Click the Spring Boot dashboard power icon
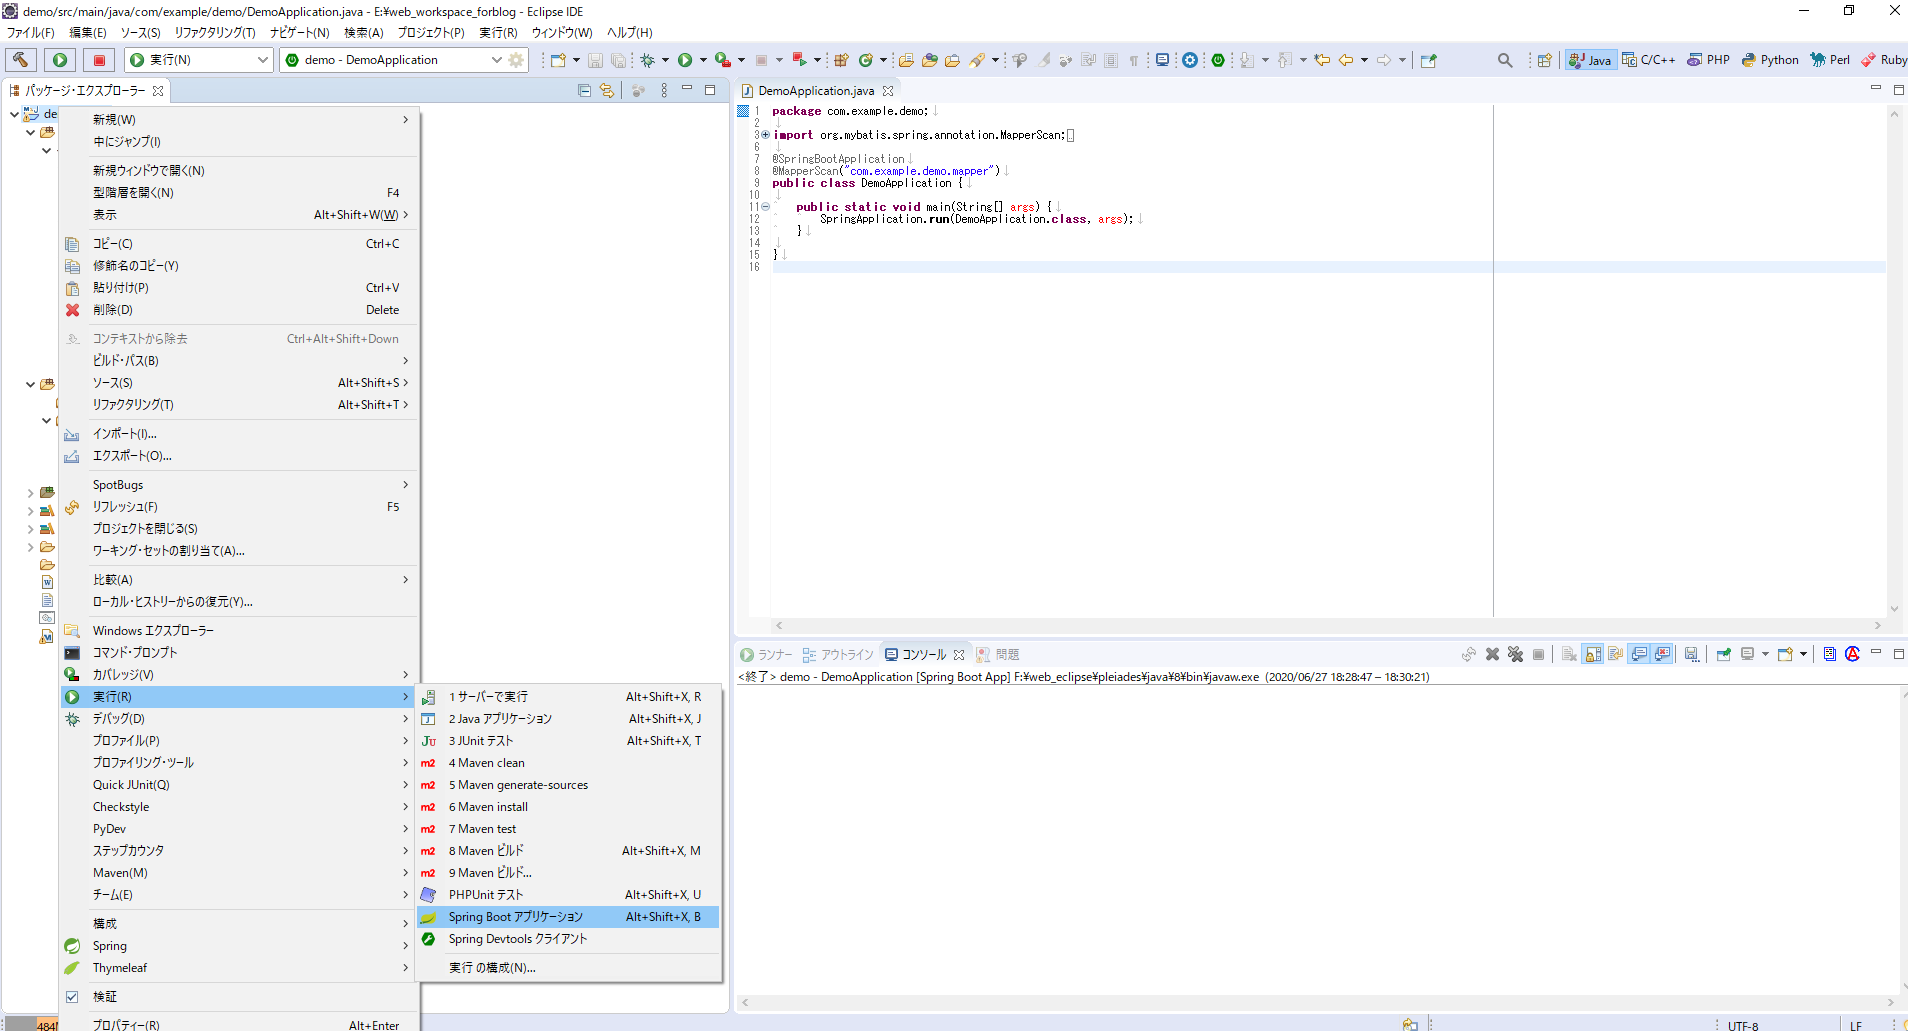This screenshot has width=1908, height=1031. click(1218, 60)
